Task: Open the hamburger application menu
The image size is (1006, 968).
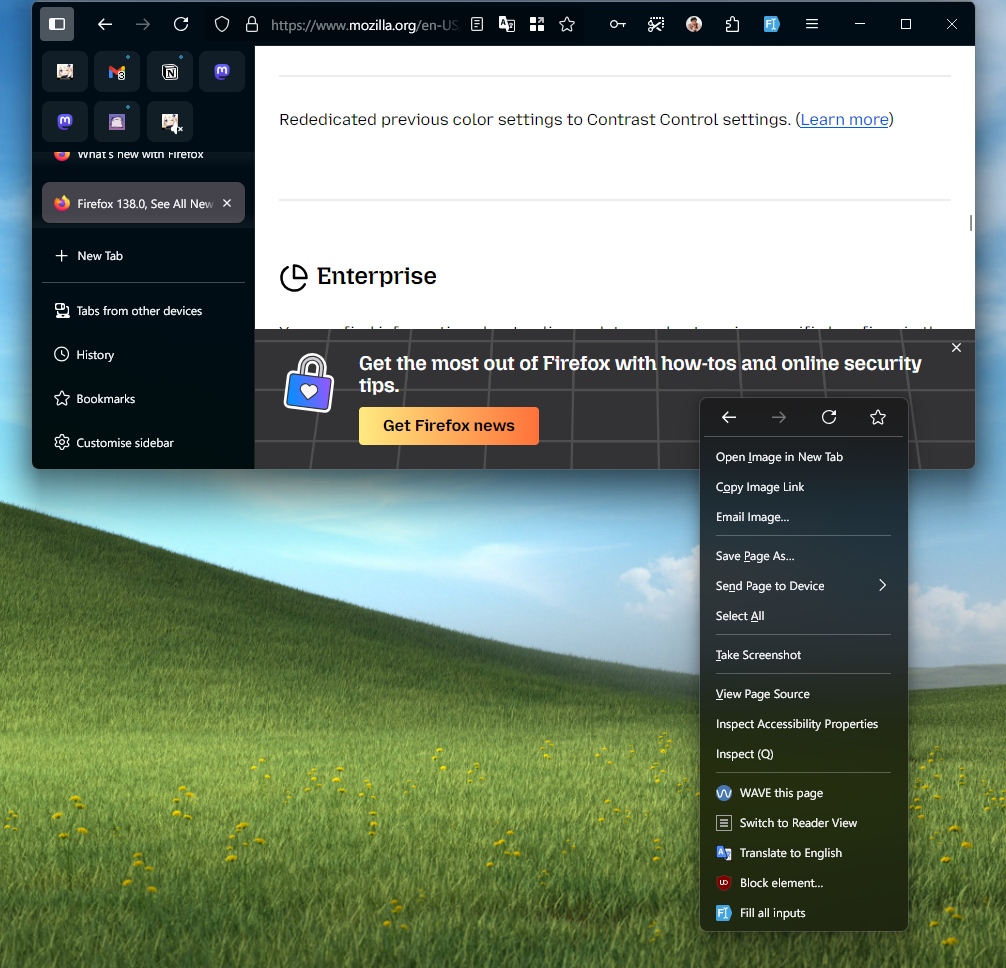Action: (812, 24)
